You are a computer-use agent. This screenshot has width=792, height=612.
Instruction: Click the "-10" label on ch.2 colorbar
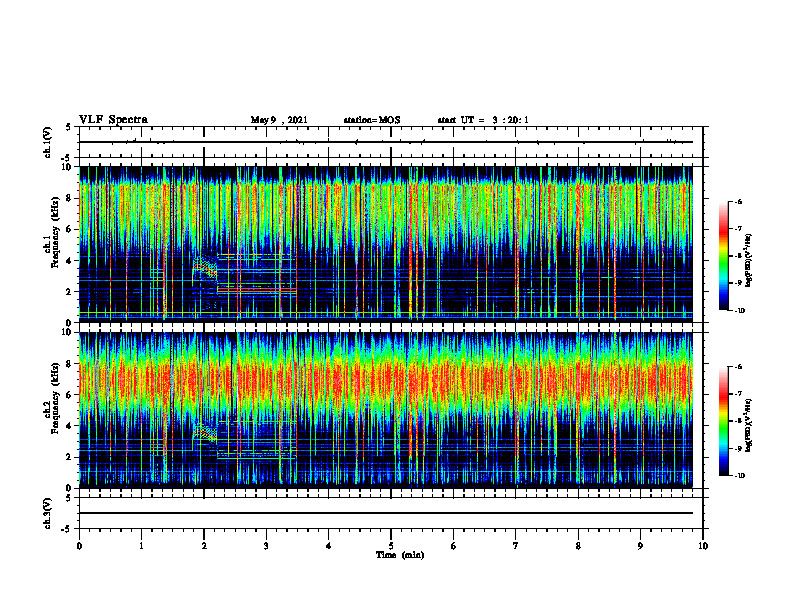coord(739,476)
